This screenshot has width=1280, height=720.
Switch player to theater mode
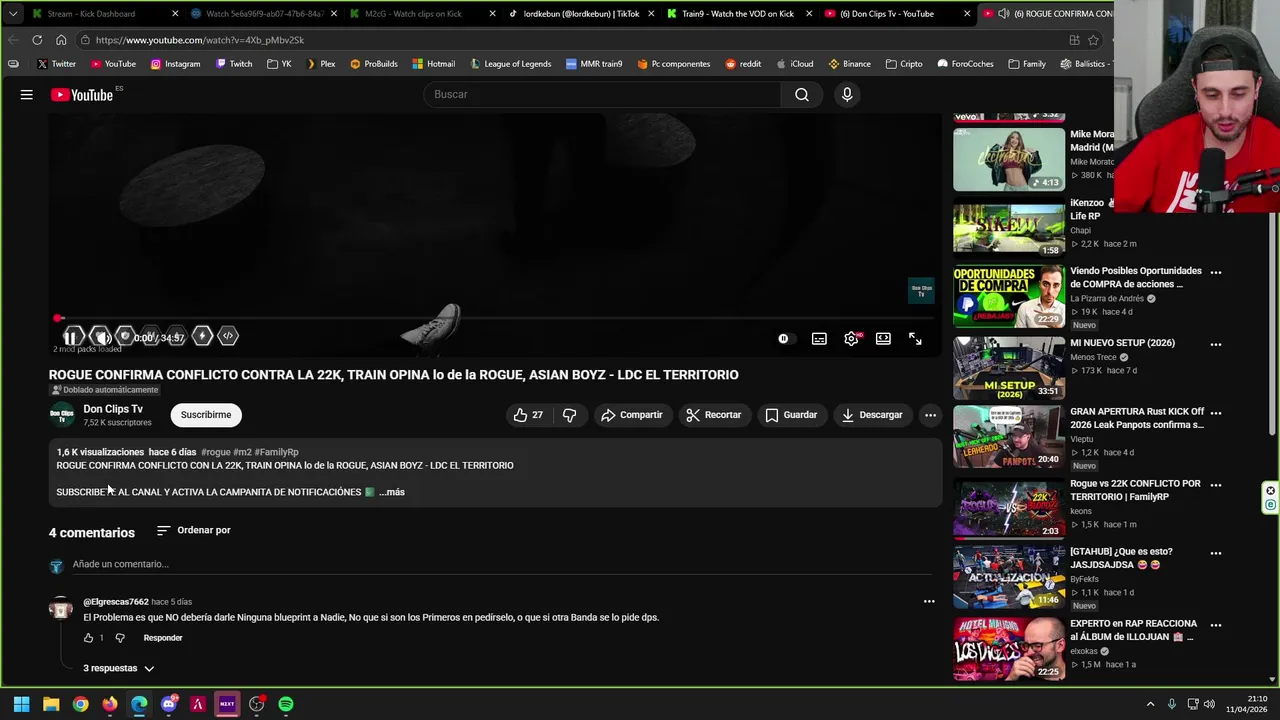tap(883, 339)
